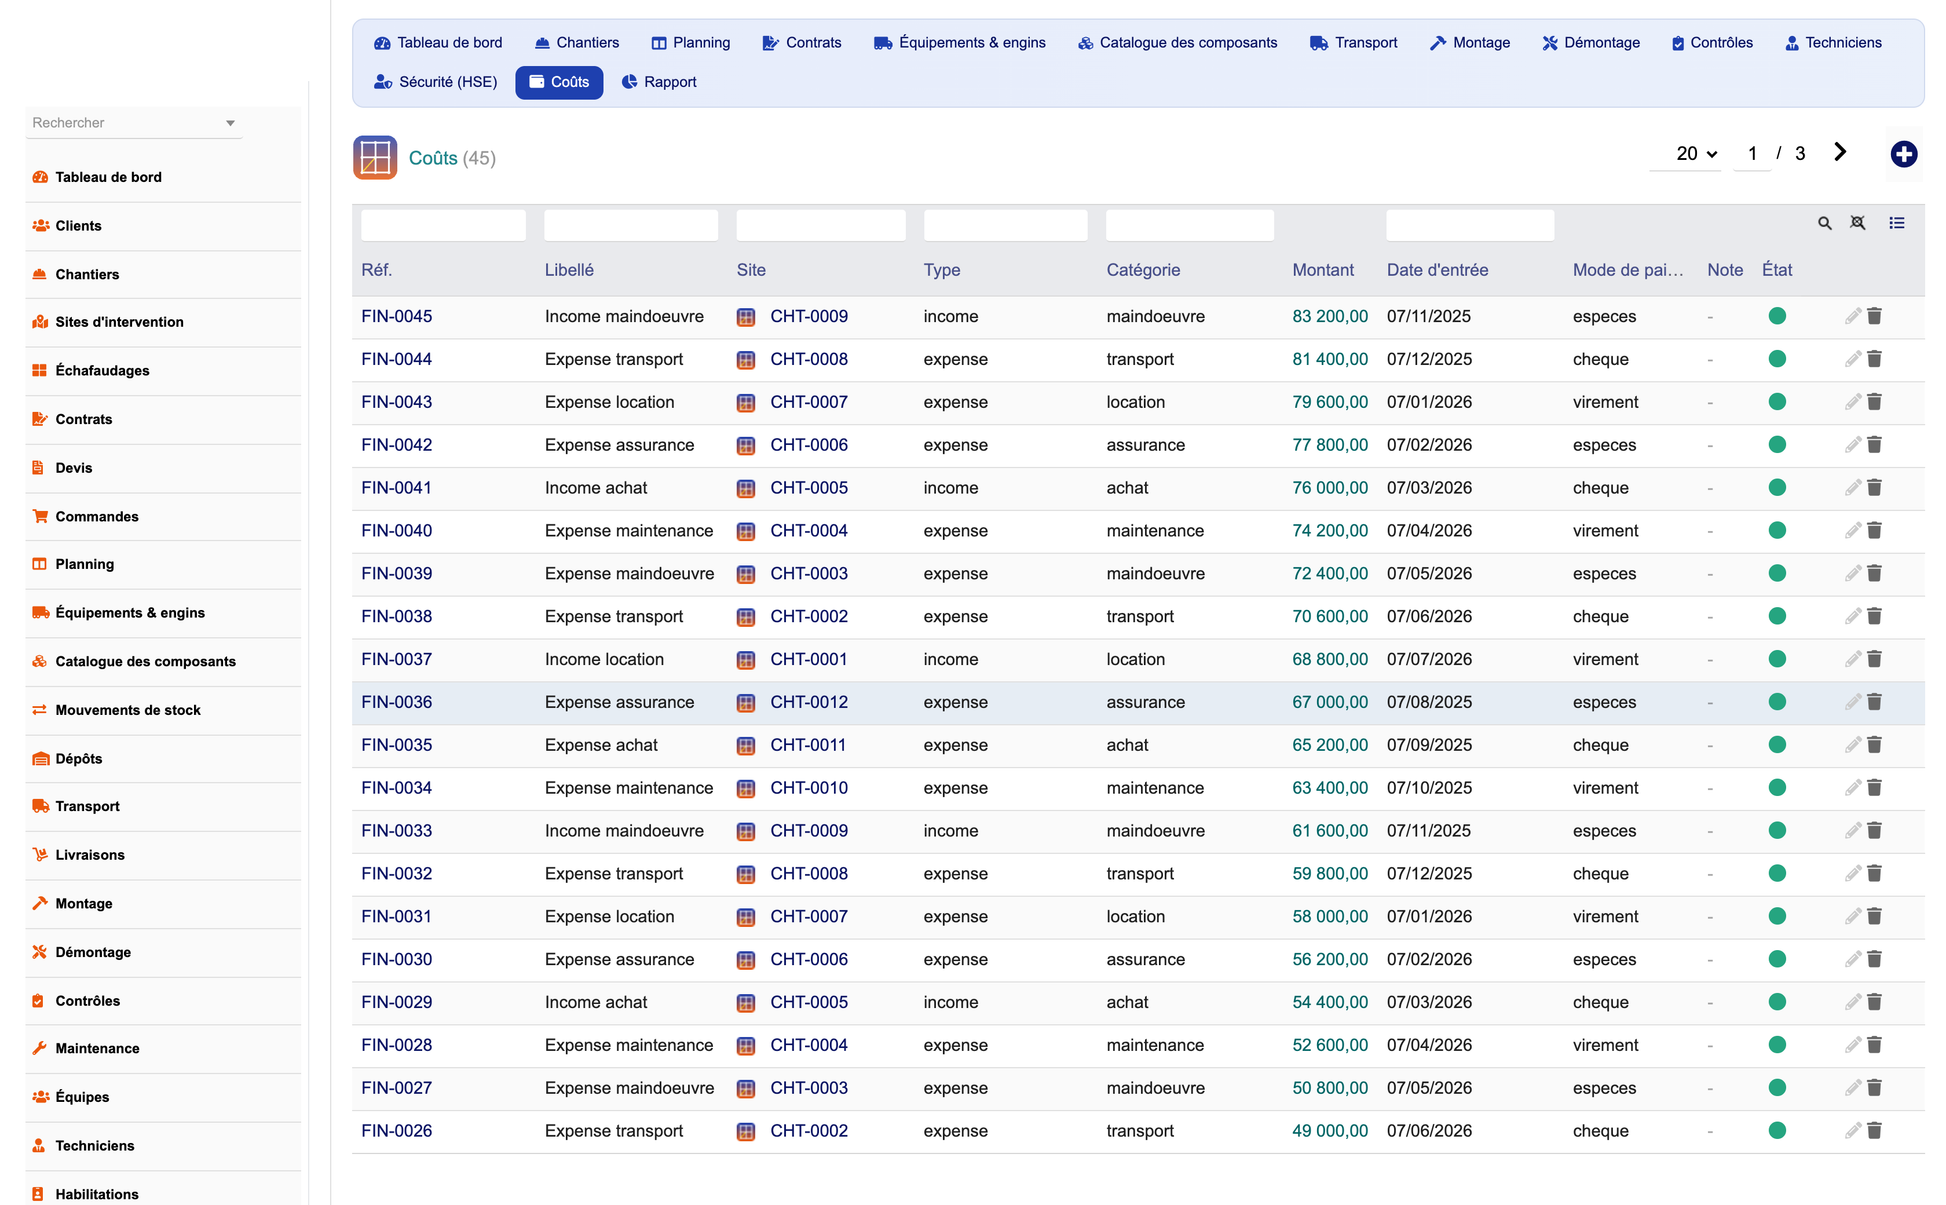Click the Coûts module grid icon
Screen dimensions: 1946x1205
click(375, 158)
